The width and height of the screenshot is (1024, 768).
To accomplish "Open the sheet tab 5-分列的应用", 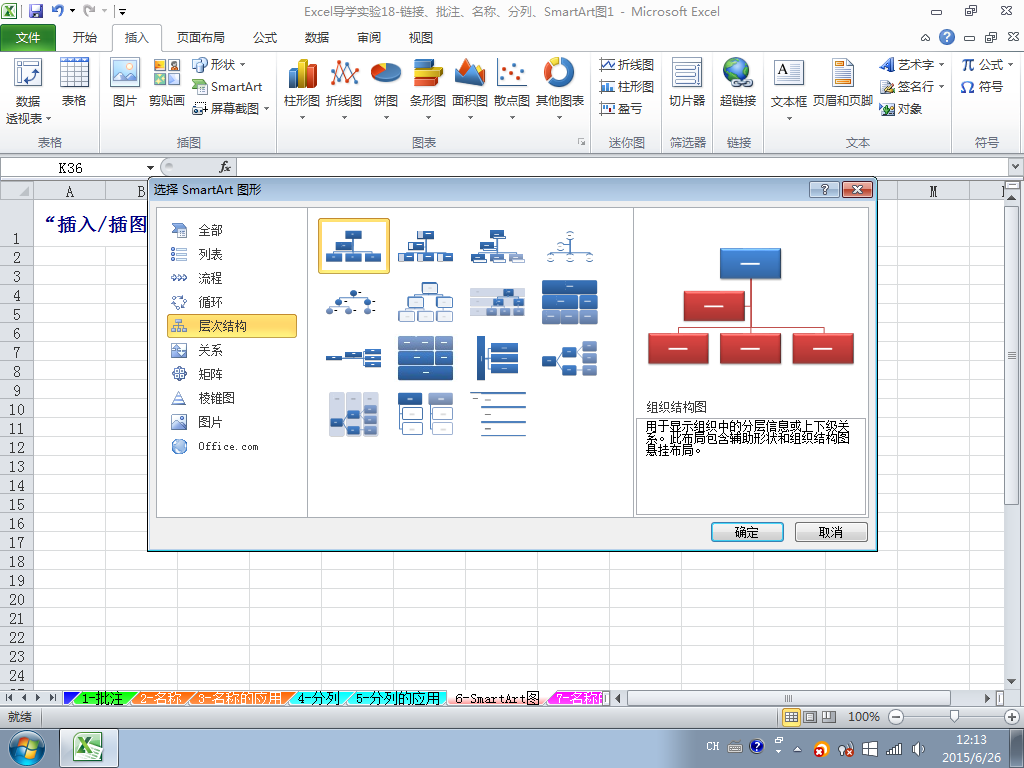I will click(x=398, y=698).
